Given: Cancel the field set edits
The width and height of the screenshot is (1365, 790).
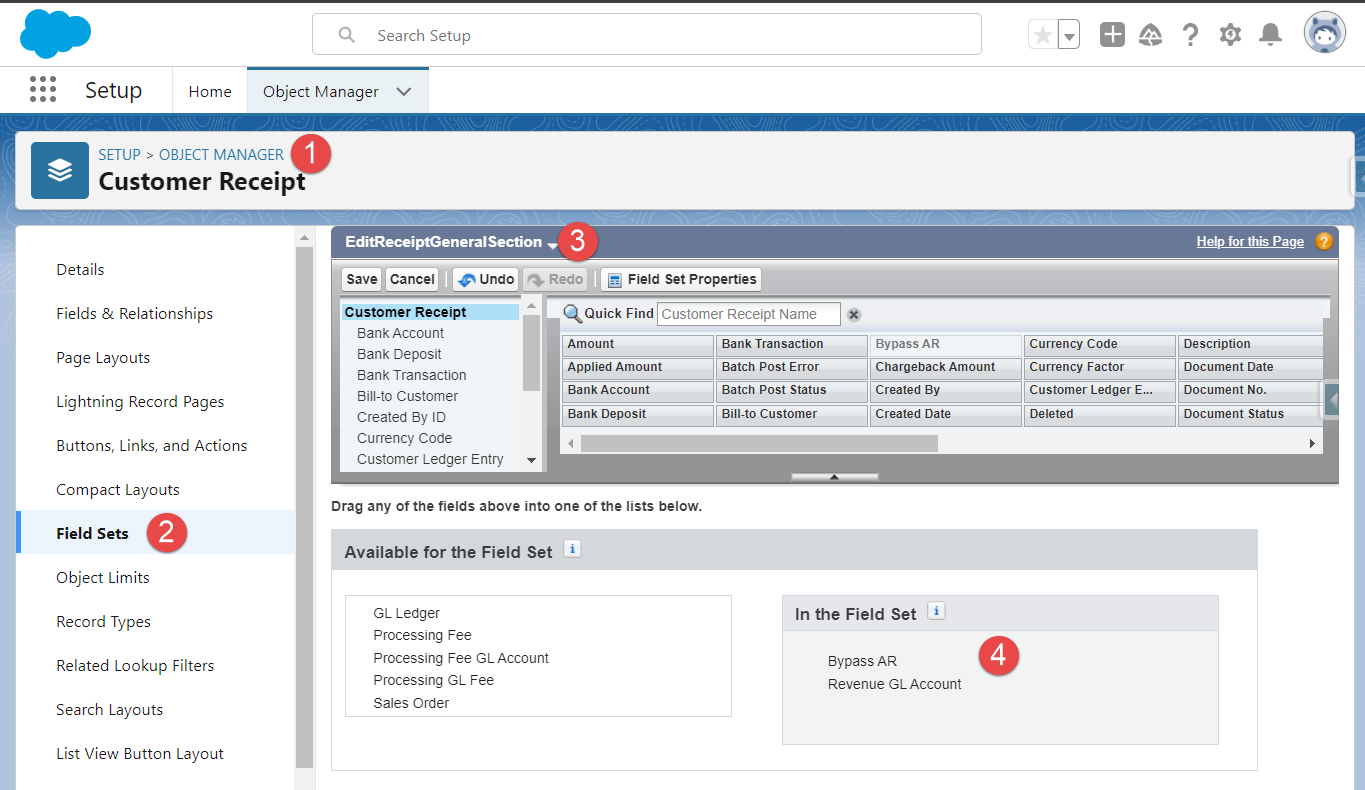Looking at the screenshot, I should [x=412, y=279].
